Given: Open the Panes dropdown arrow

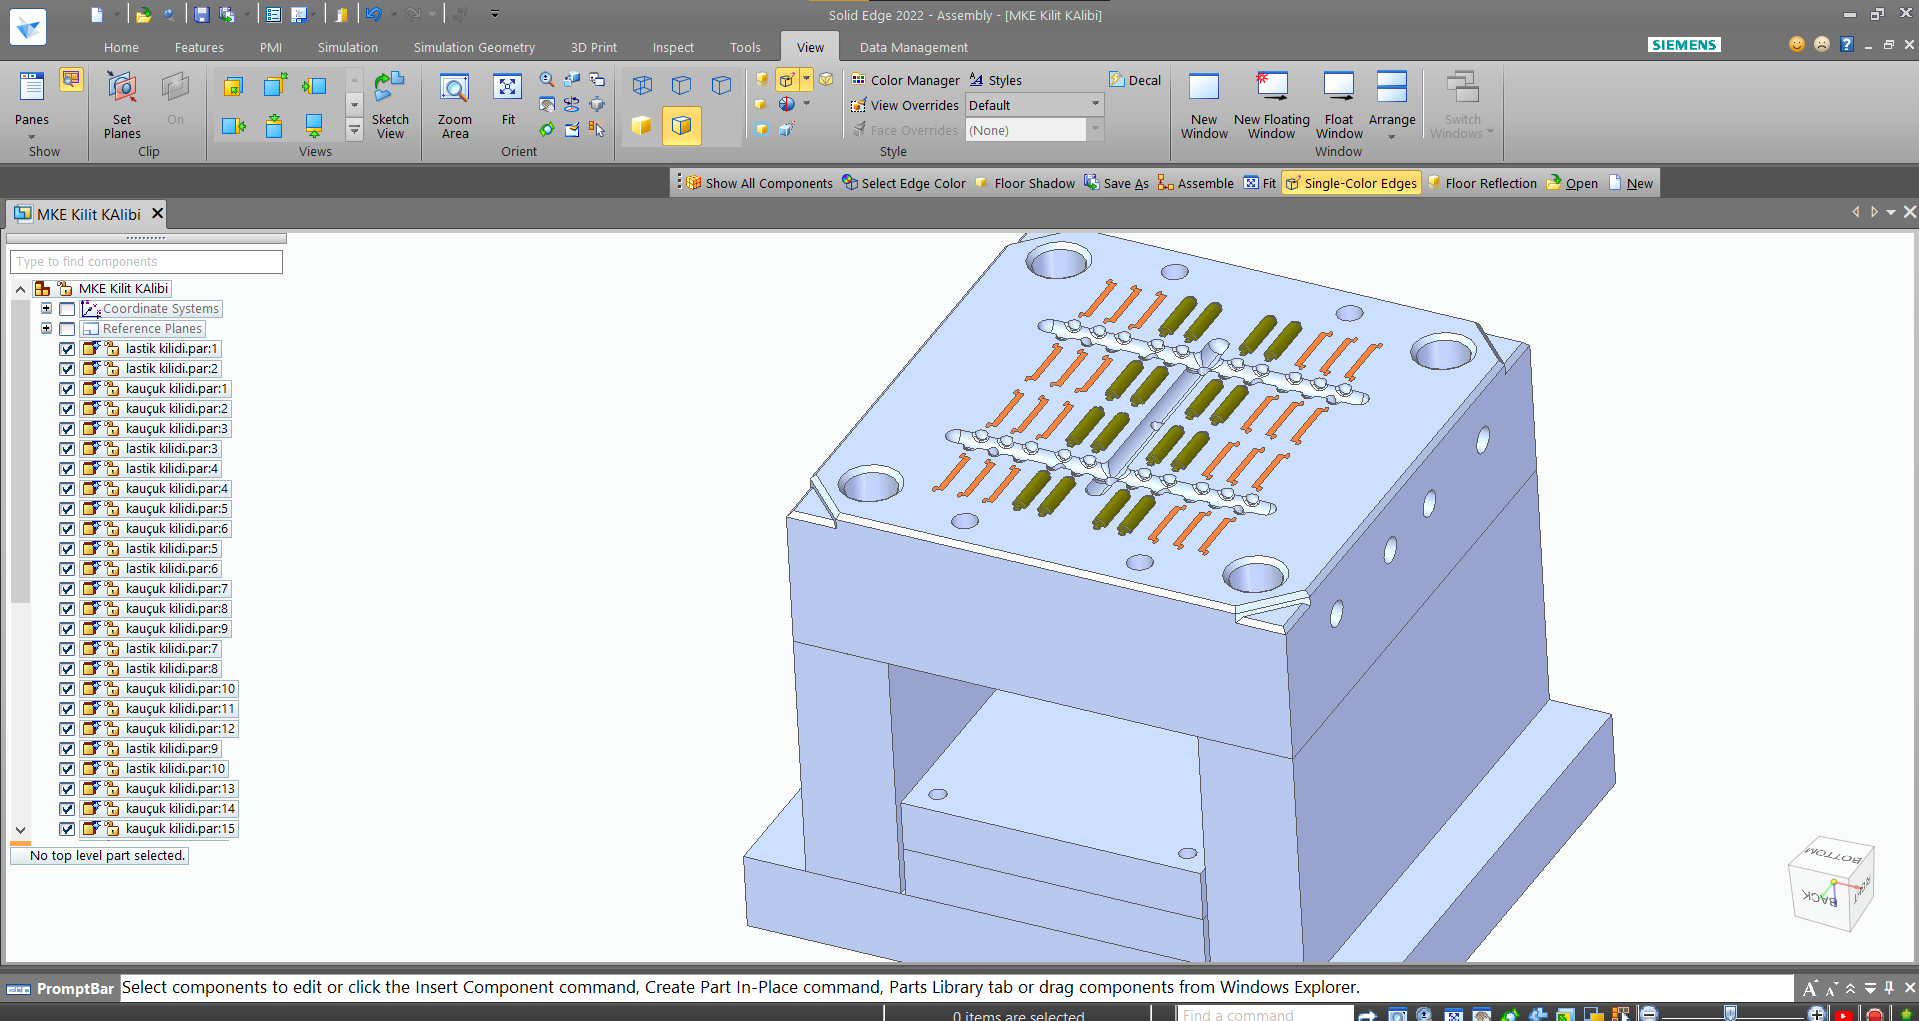Looking at the screenshot, I should click(31, 136).
